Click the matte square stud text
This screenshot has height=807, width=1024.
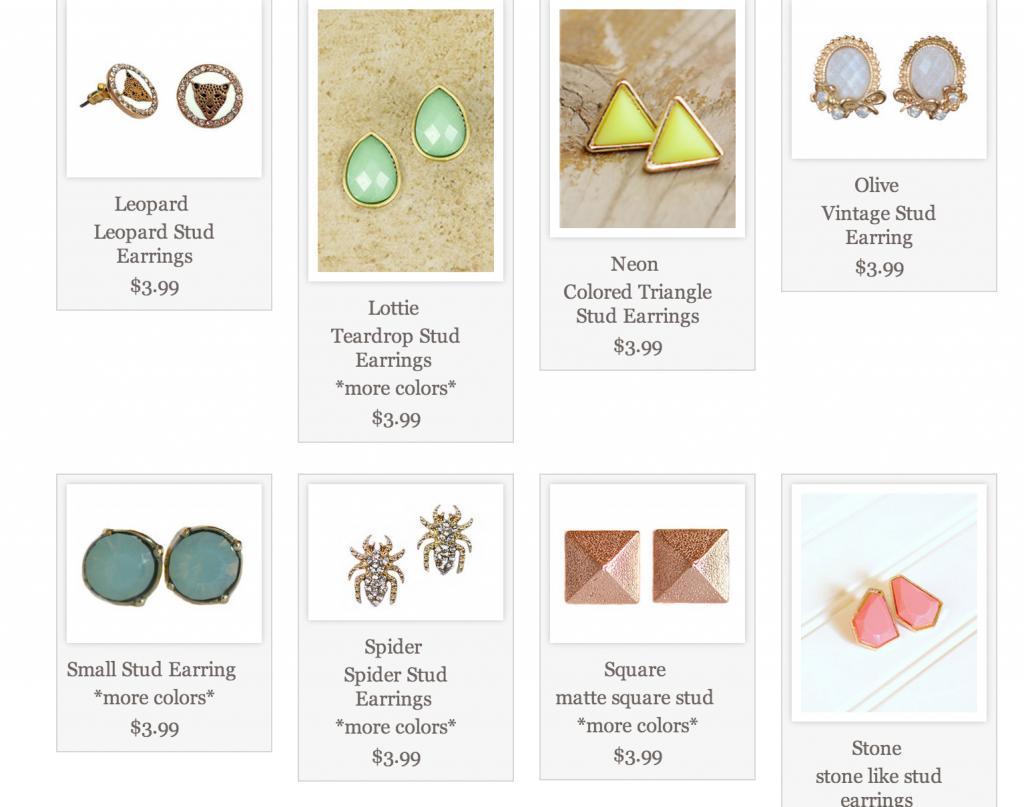coord(634,697)
